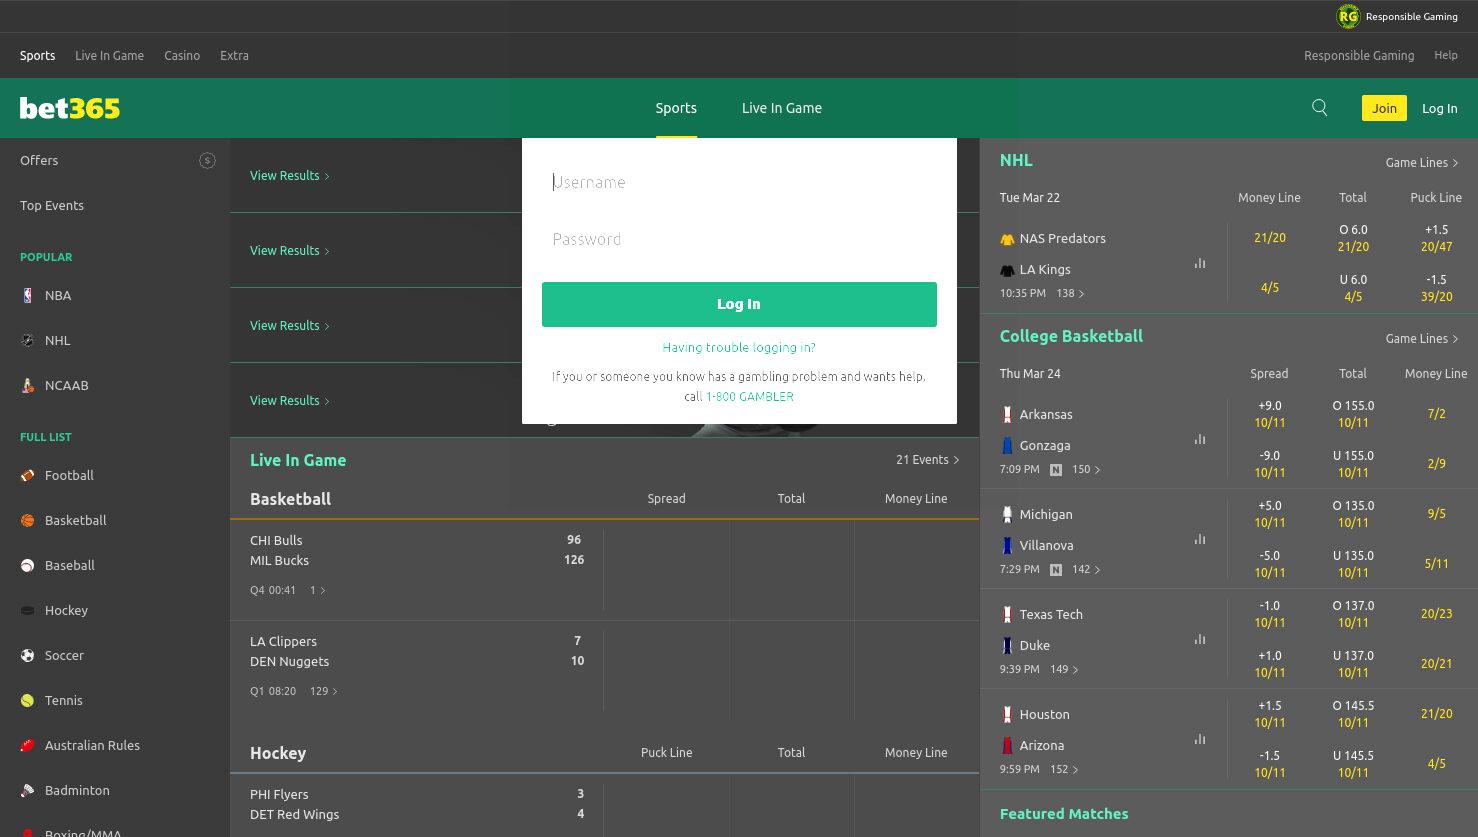Expand 142 markets for Michigan vs Villanova
The height and width of the screenshot is (837, 1478).
coord(1086,569)
